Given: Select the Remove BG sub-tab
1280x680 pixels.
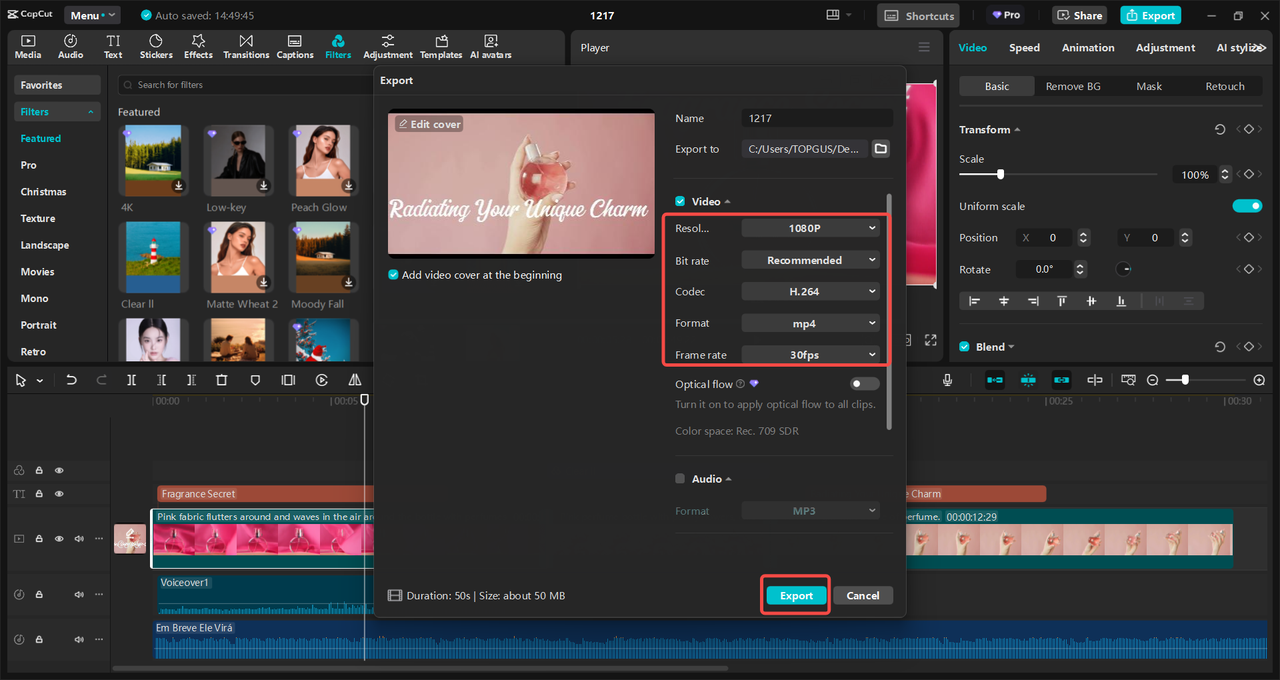Looking at the screenshot, I should (1073, 86).
